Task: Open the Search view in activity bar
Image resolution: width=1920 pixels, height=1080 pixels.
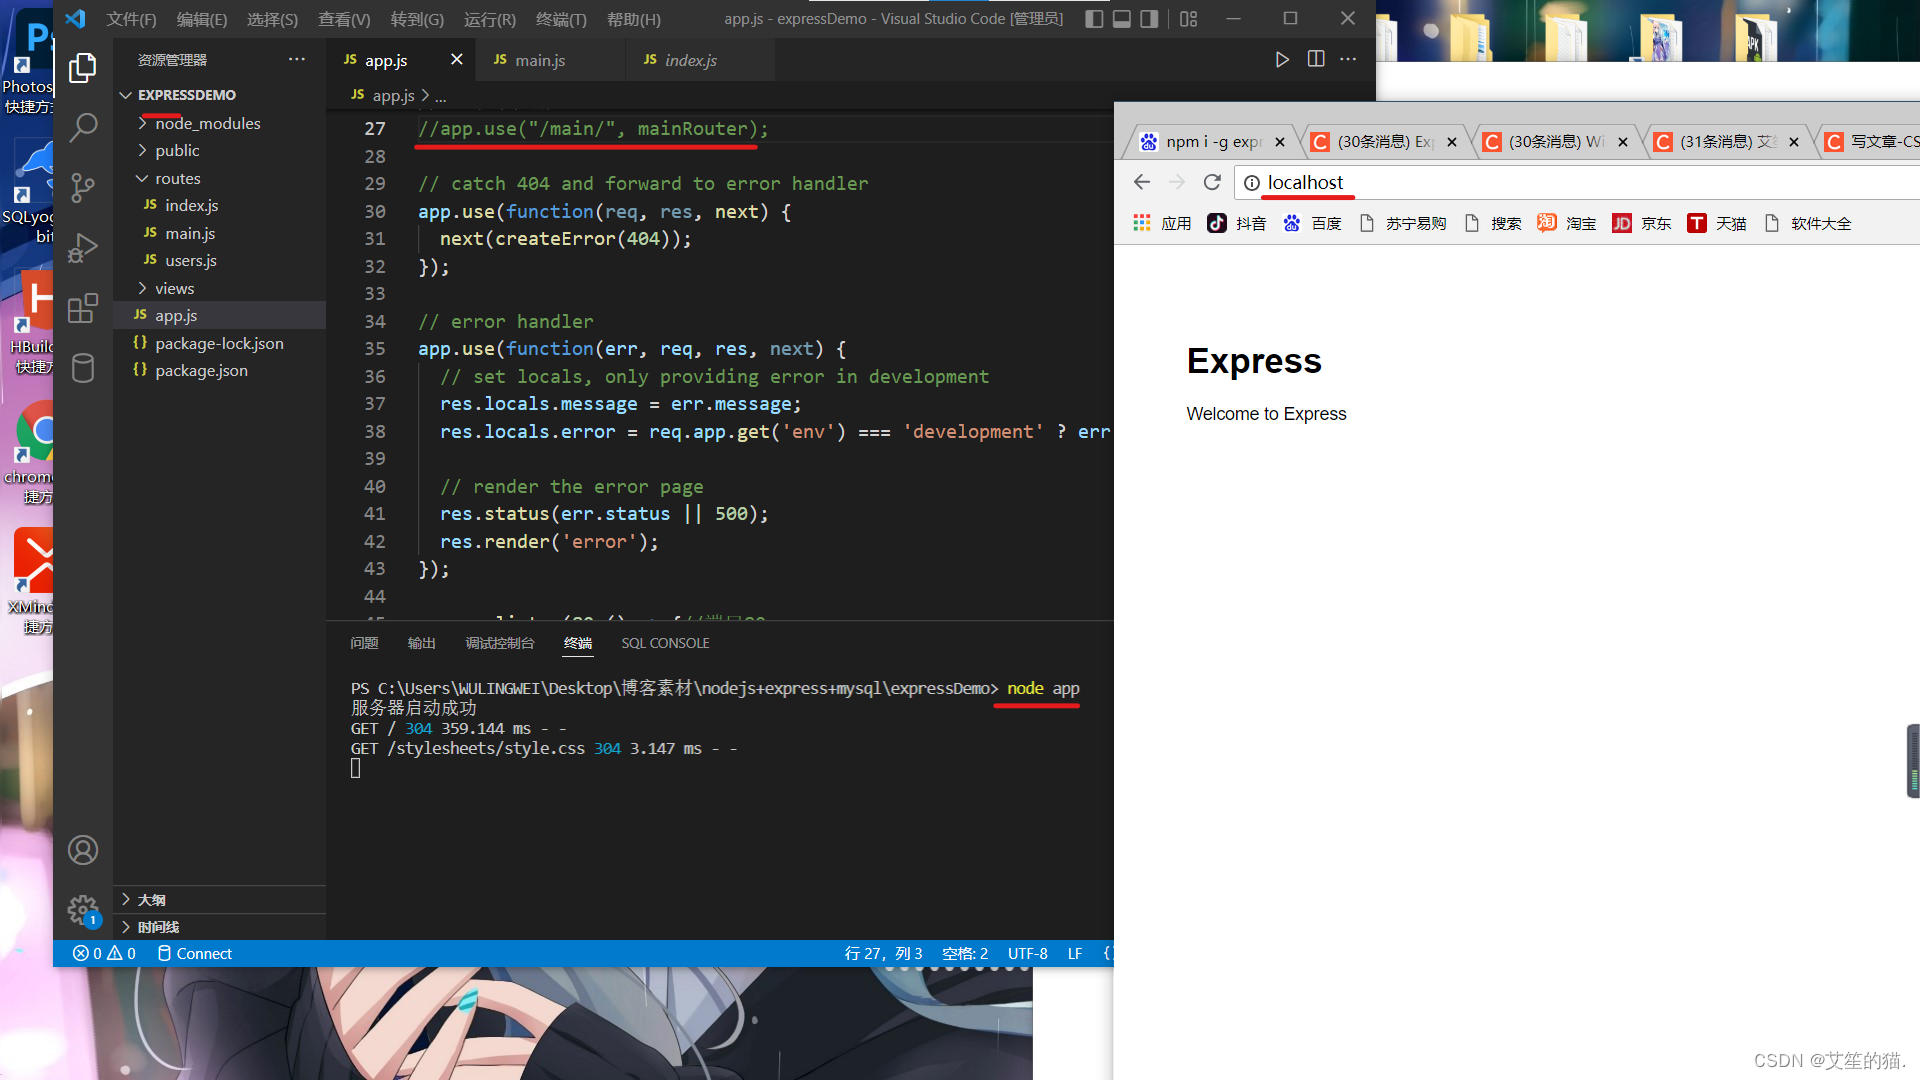Action: click(x=83, y=127)
